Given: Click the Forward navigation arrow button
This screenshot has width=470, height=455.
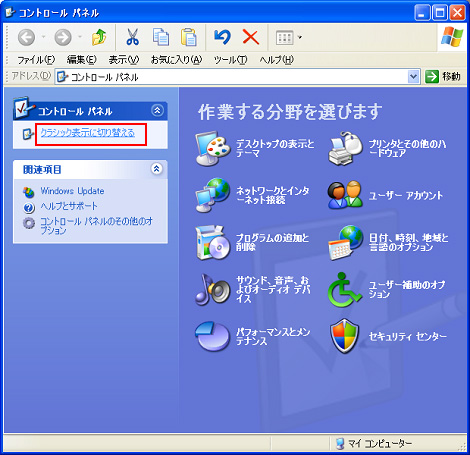Looking at the screenshot, I should point(63,37).
